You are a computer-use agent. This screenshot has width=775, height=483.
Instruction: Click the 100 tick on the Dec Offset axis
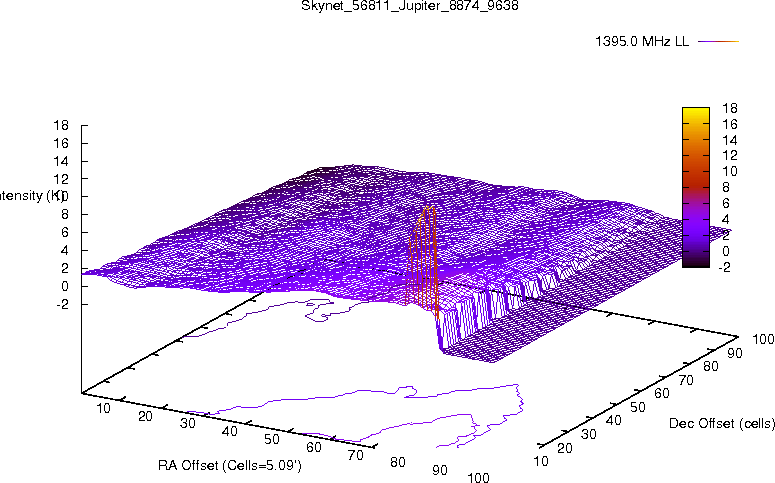pyautogui.click(x=763, y=339)
